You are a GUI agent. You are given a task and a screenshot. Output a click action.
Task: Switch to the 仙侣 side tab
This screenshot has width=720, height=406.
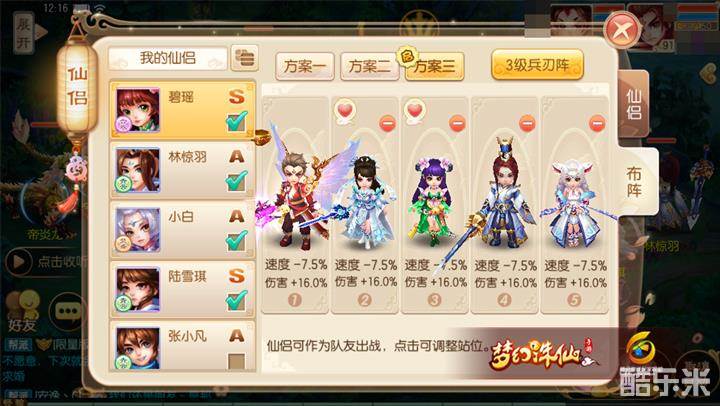pos(634,104)
